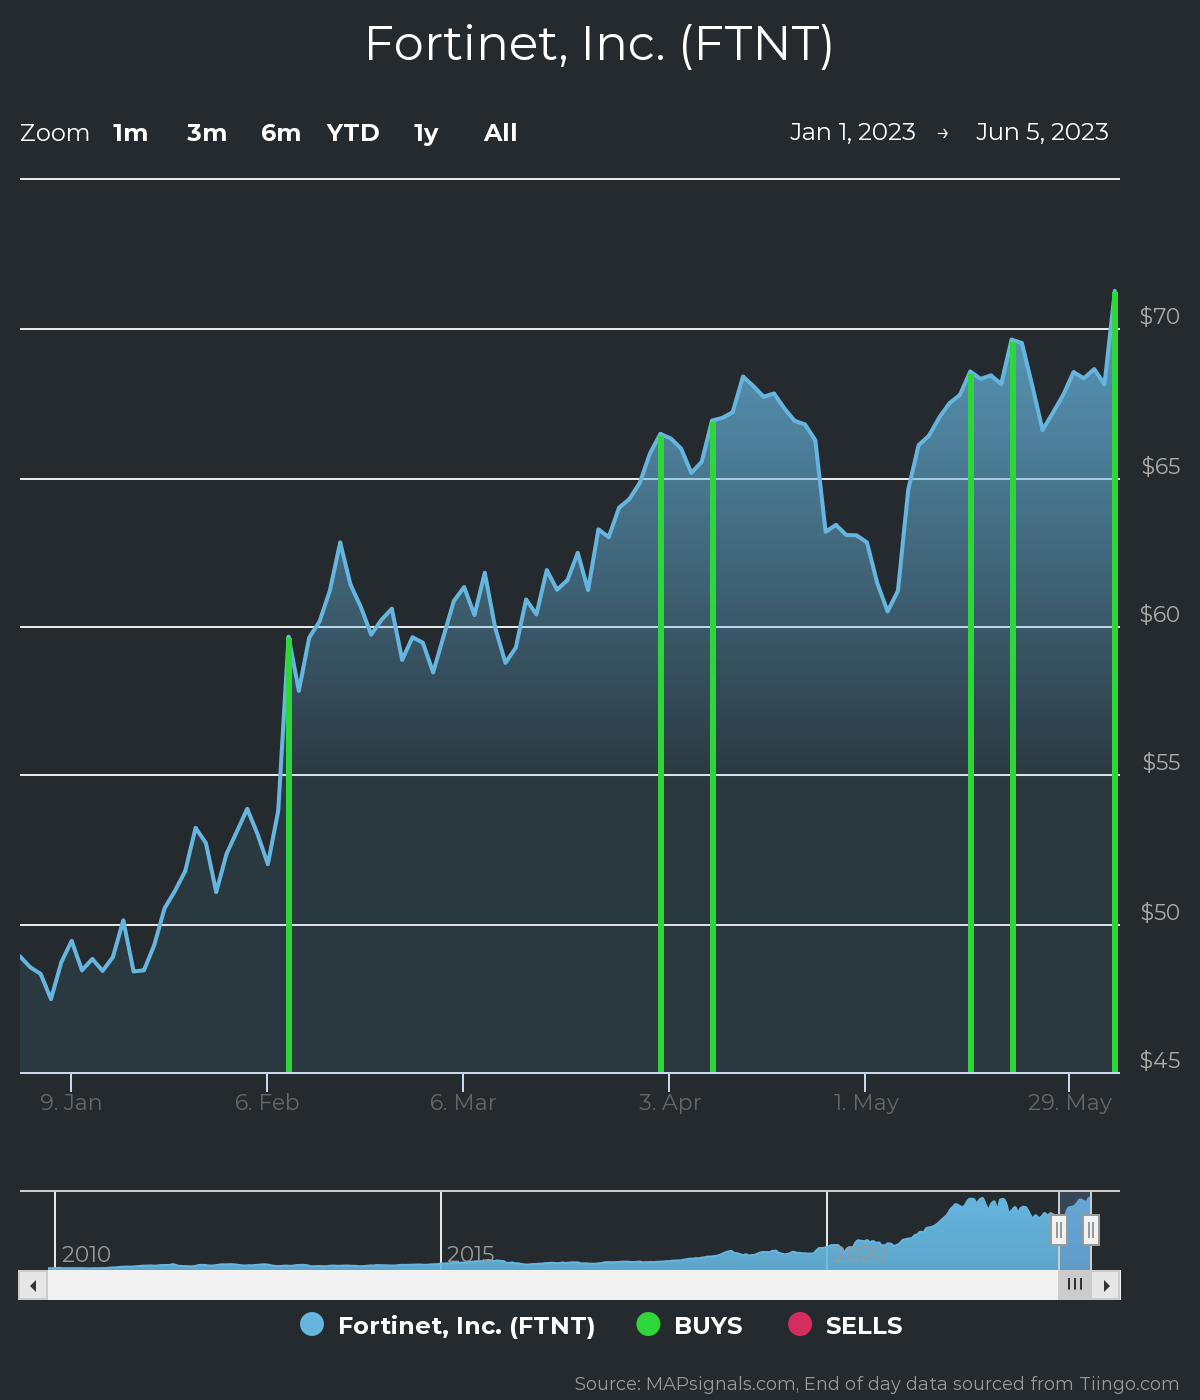This screenshot has width=1200, height=1400.
Task: Click the navigator scrollbar thumb
Action: click(1075, 1285)
